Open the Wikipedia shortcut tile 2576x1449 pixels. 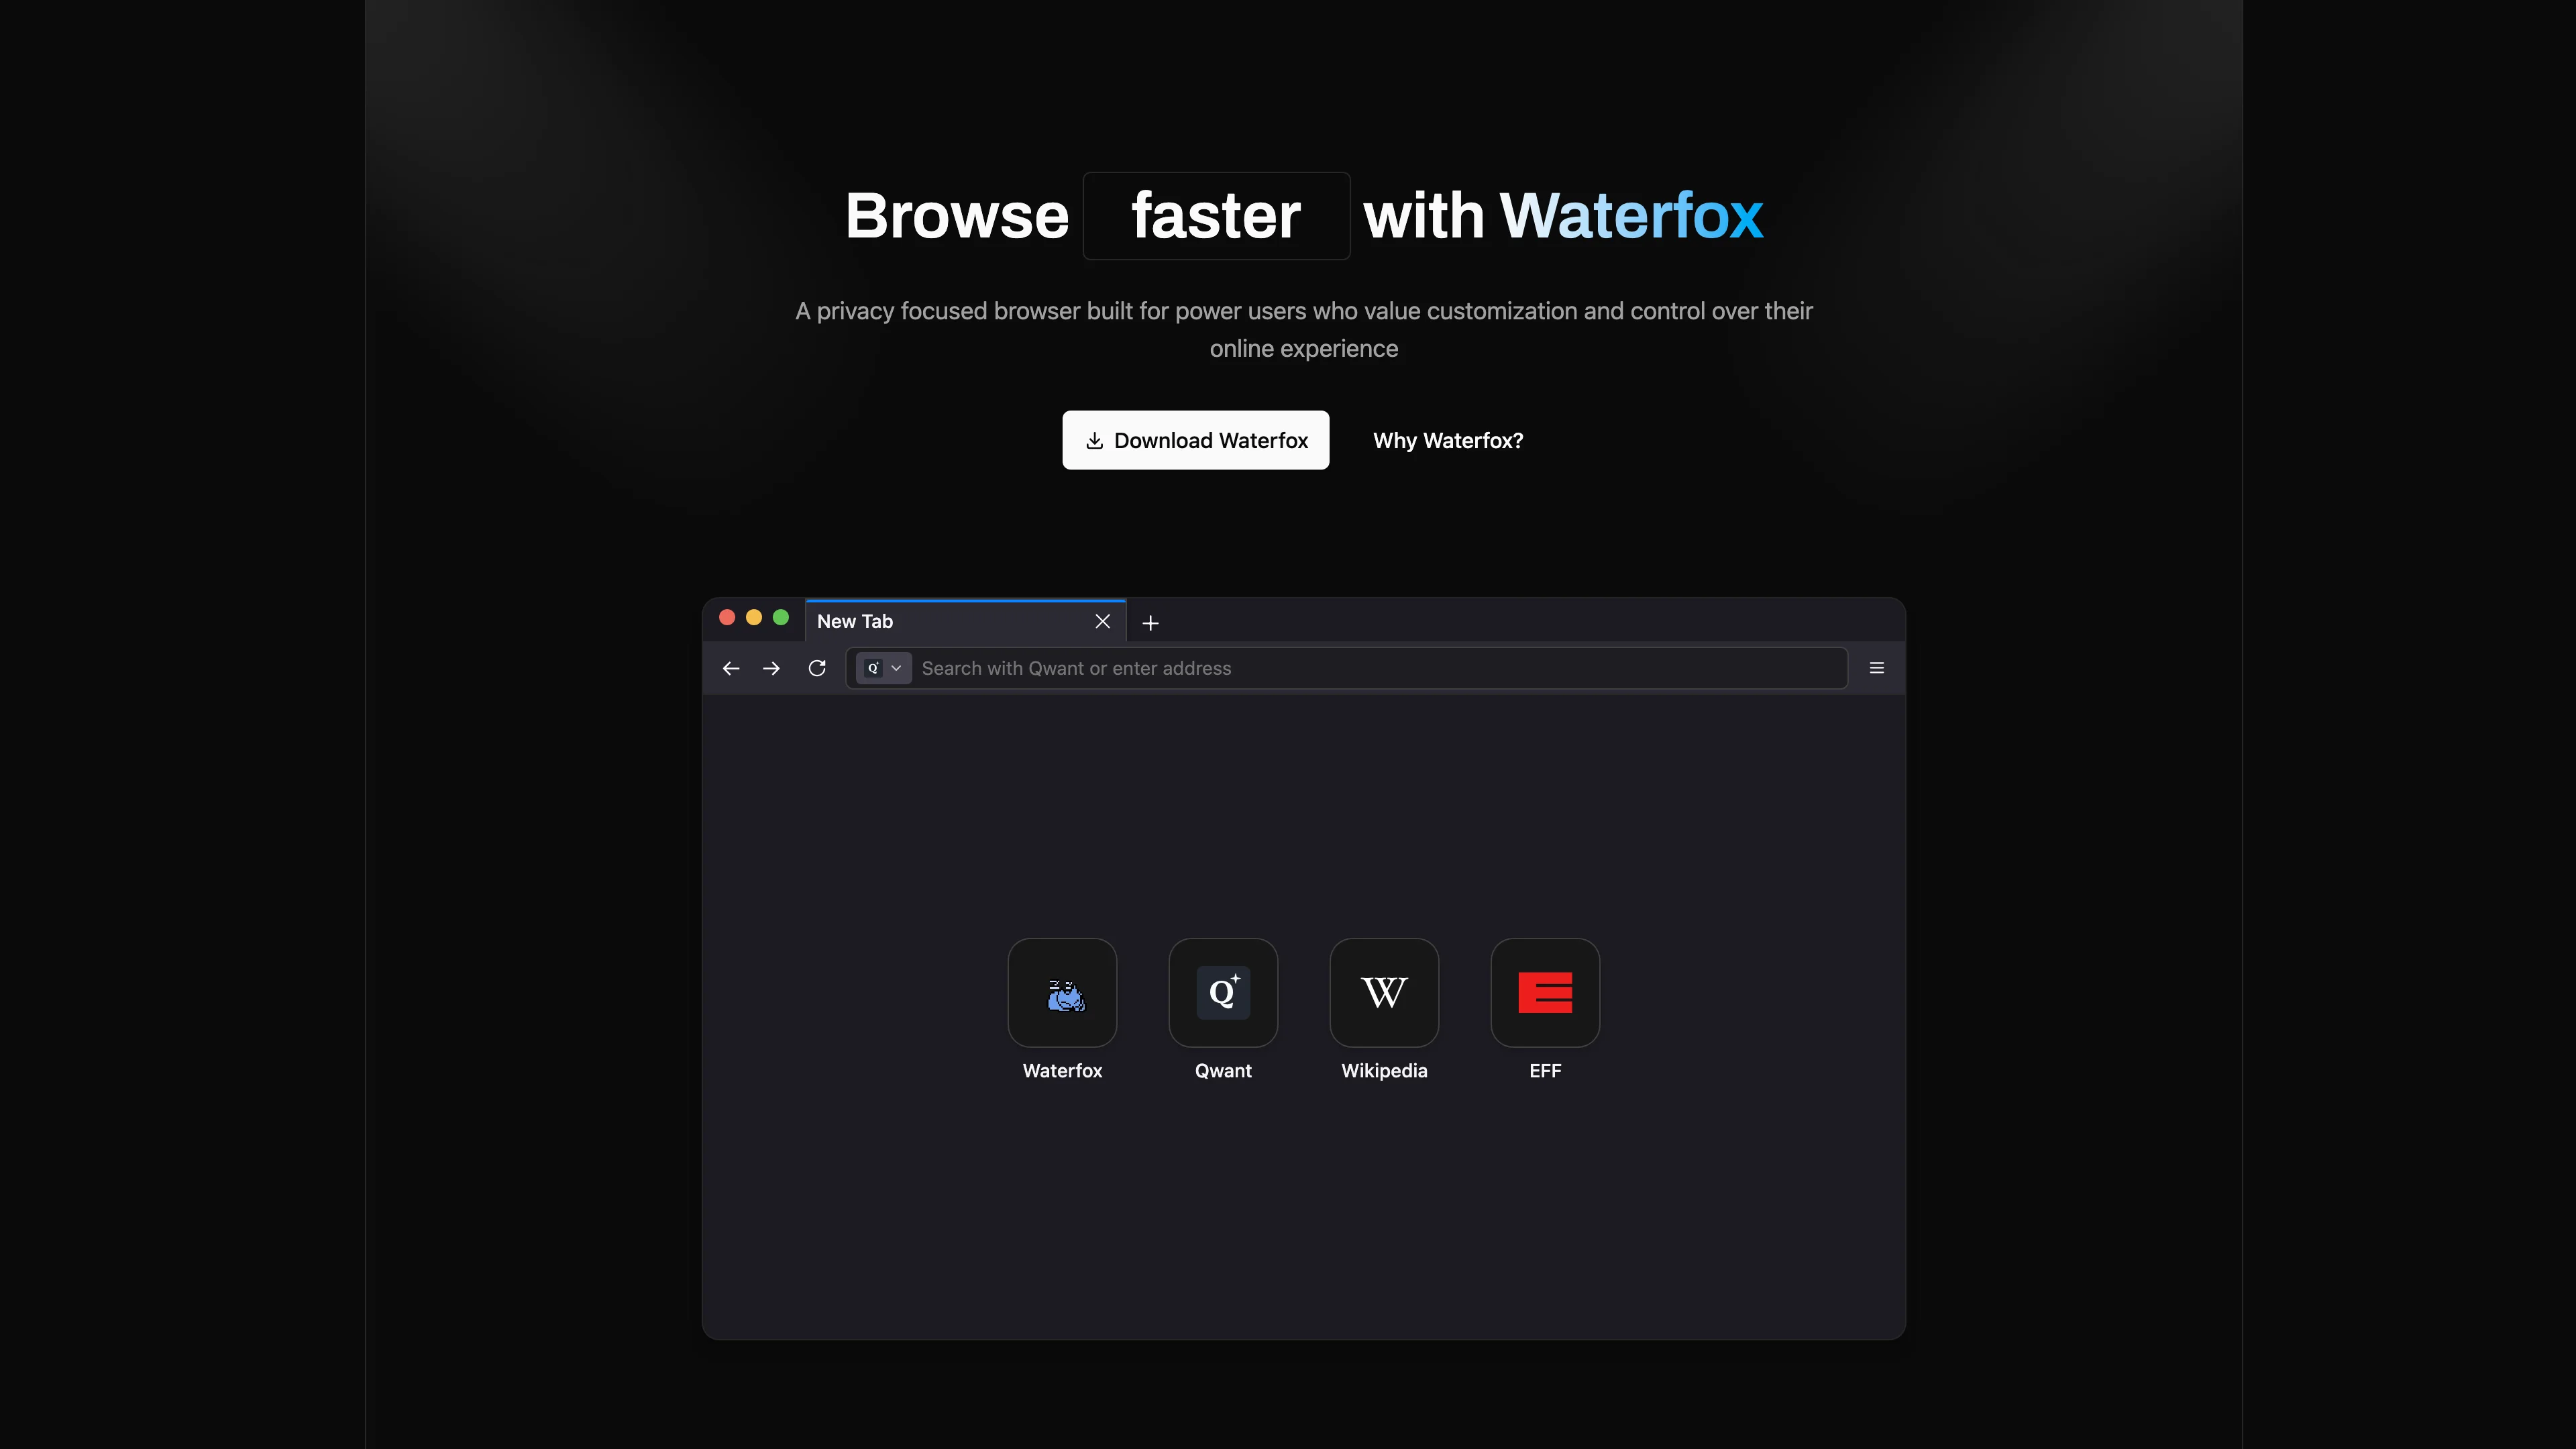[1384, 993]
